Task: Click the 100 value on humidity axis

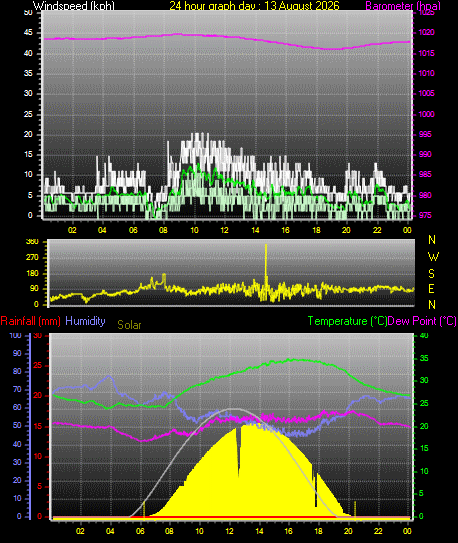Action: [15, 336]
